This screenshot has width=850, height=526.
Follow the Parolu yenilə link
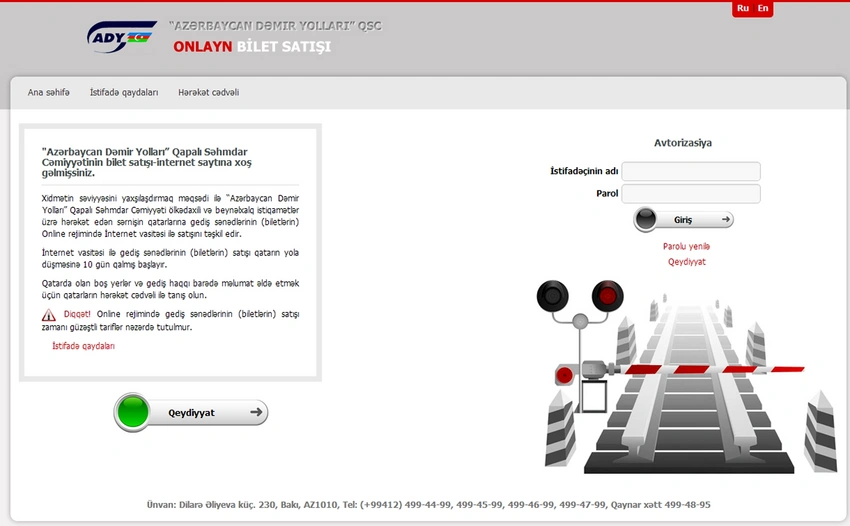pos(686,246)
